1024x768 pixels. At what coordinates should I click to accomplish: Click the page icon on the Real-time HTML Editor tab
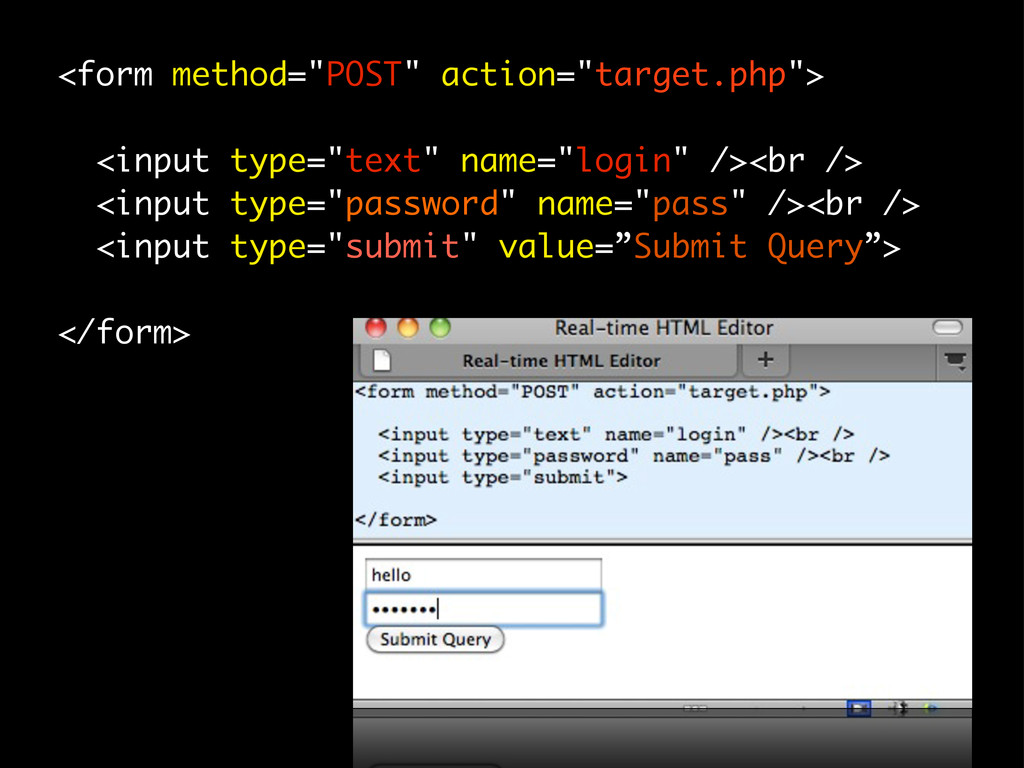(x=381, y=360)
